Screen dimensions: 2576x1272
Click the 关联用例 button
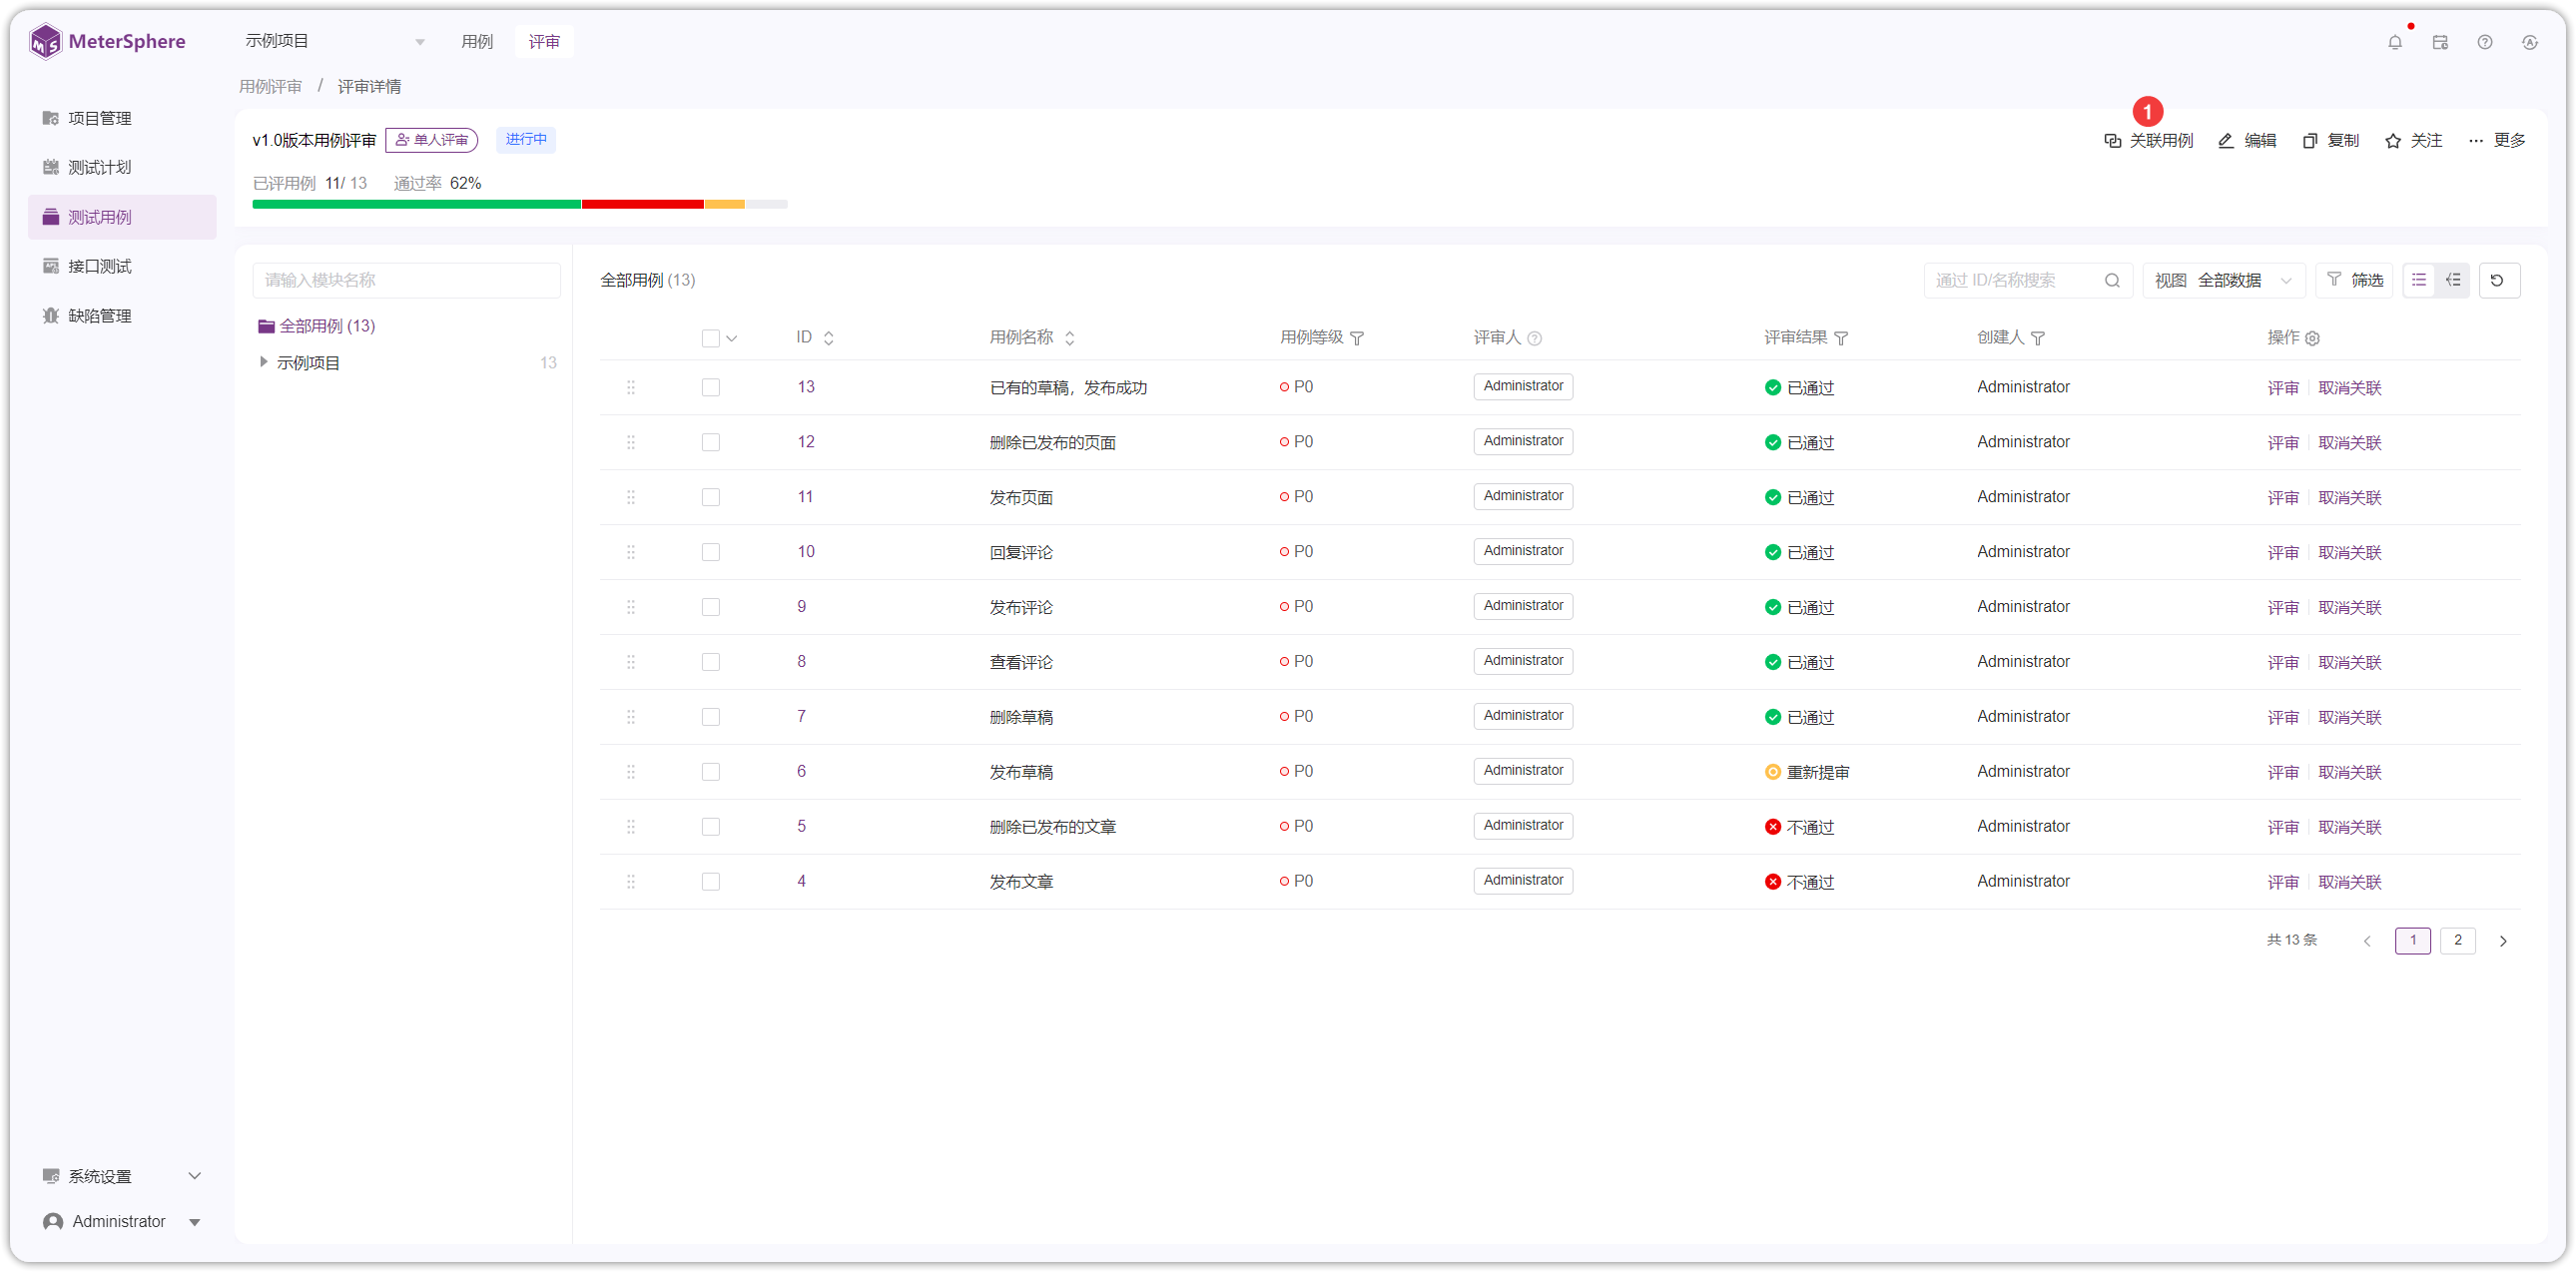2148,141
